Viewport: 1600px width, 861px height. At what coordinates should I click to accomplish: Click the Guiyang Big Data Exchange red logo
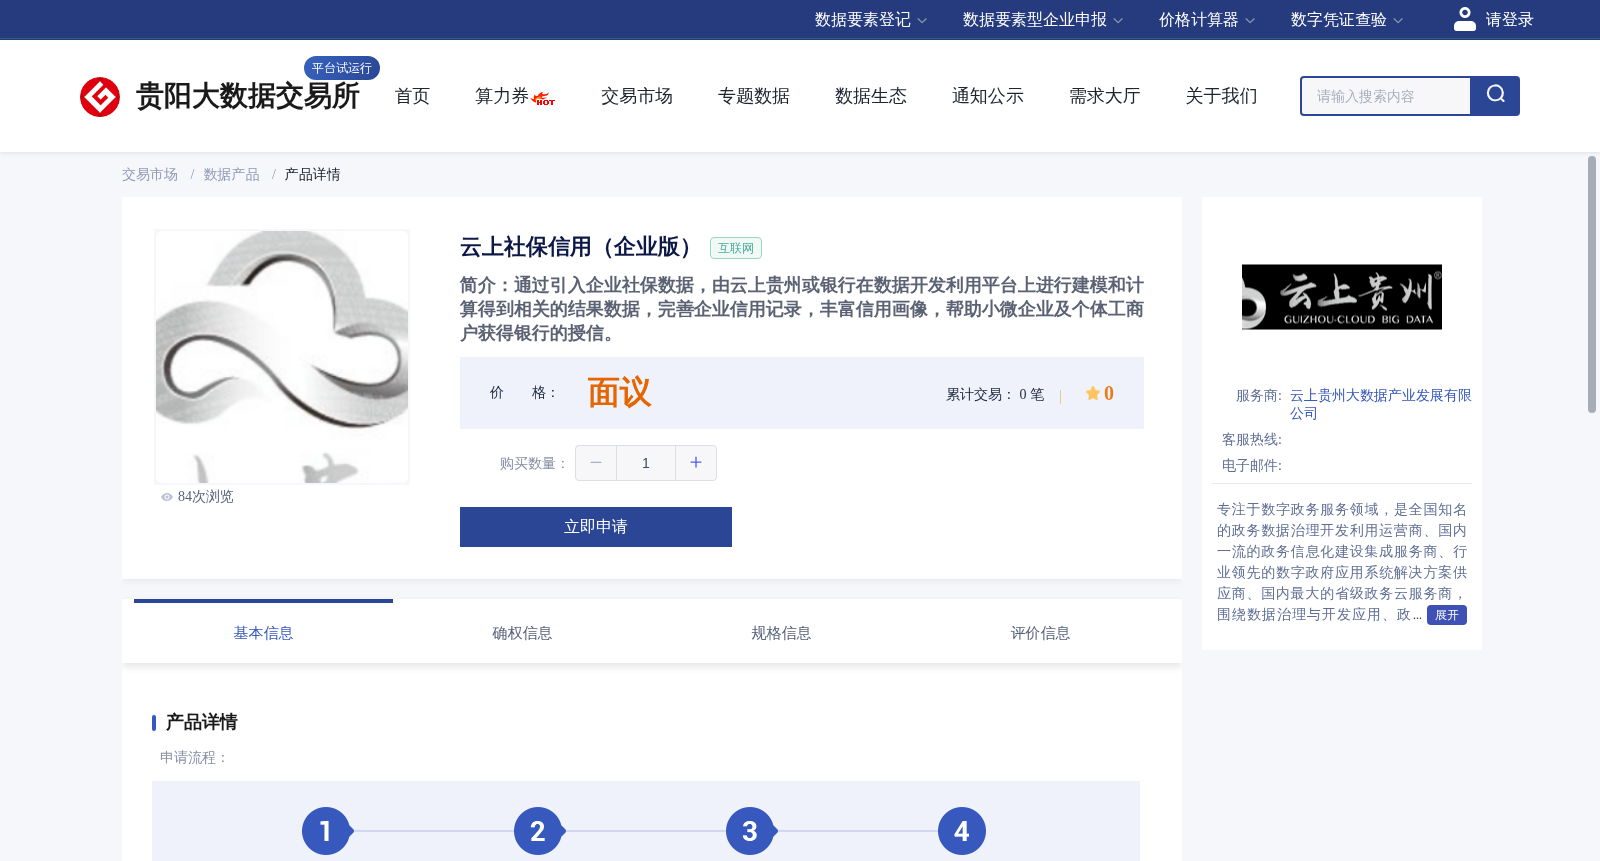[x=100, y=97]
